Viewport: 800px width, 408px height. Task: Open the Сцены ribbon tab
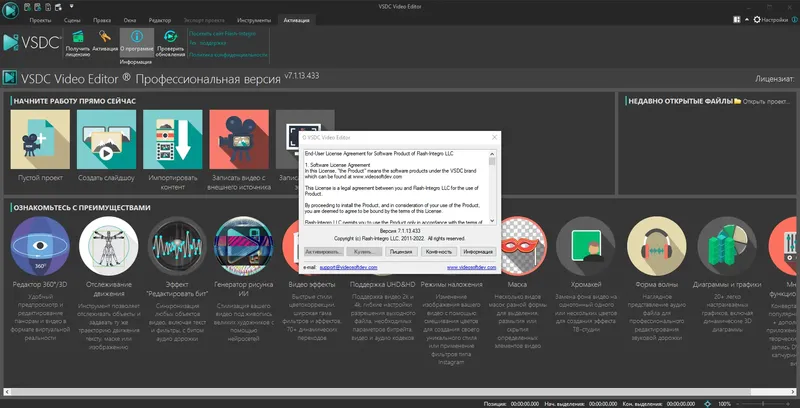pos(71,20)
